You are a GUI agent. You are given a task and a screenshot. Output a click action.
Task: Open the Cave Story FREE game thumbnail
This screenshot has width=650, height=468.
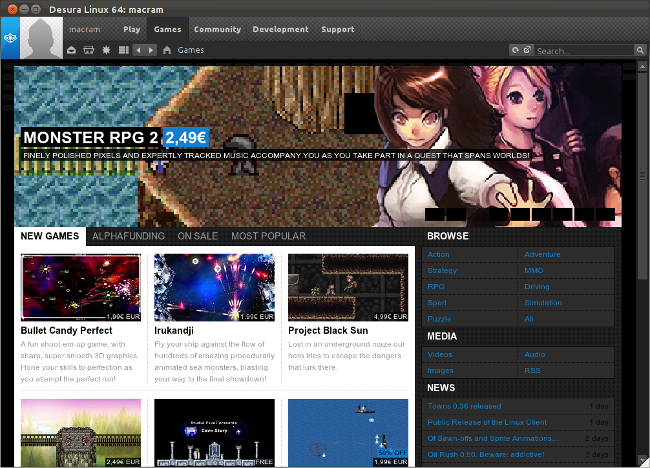pos(214,433)
